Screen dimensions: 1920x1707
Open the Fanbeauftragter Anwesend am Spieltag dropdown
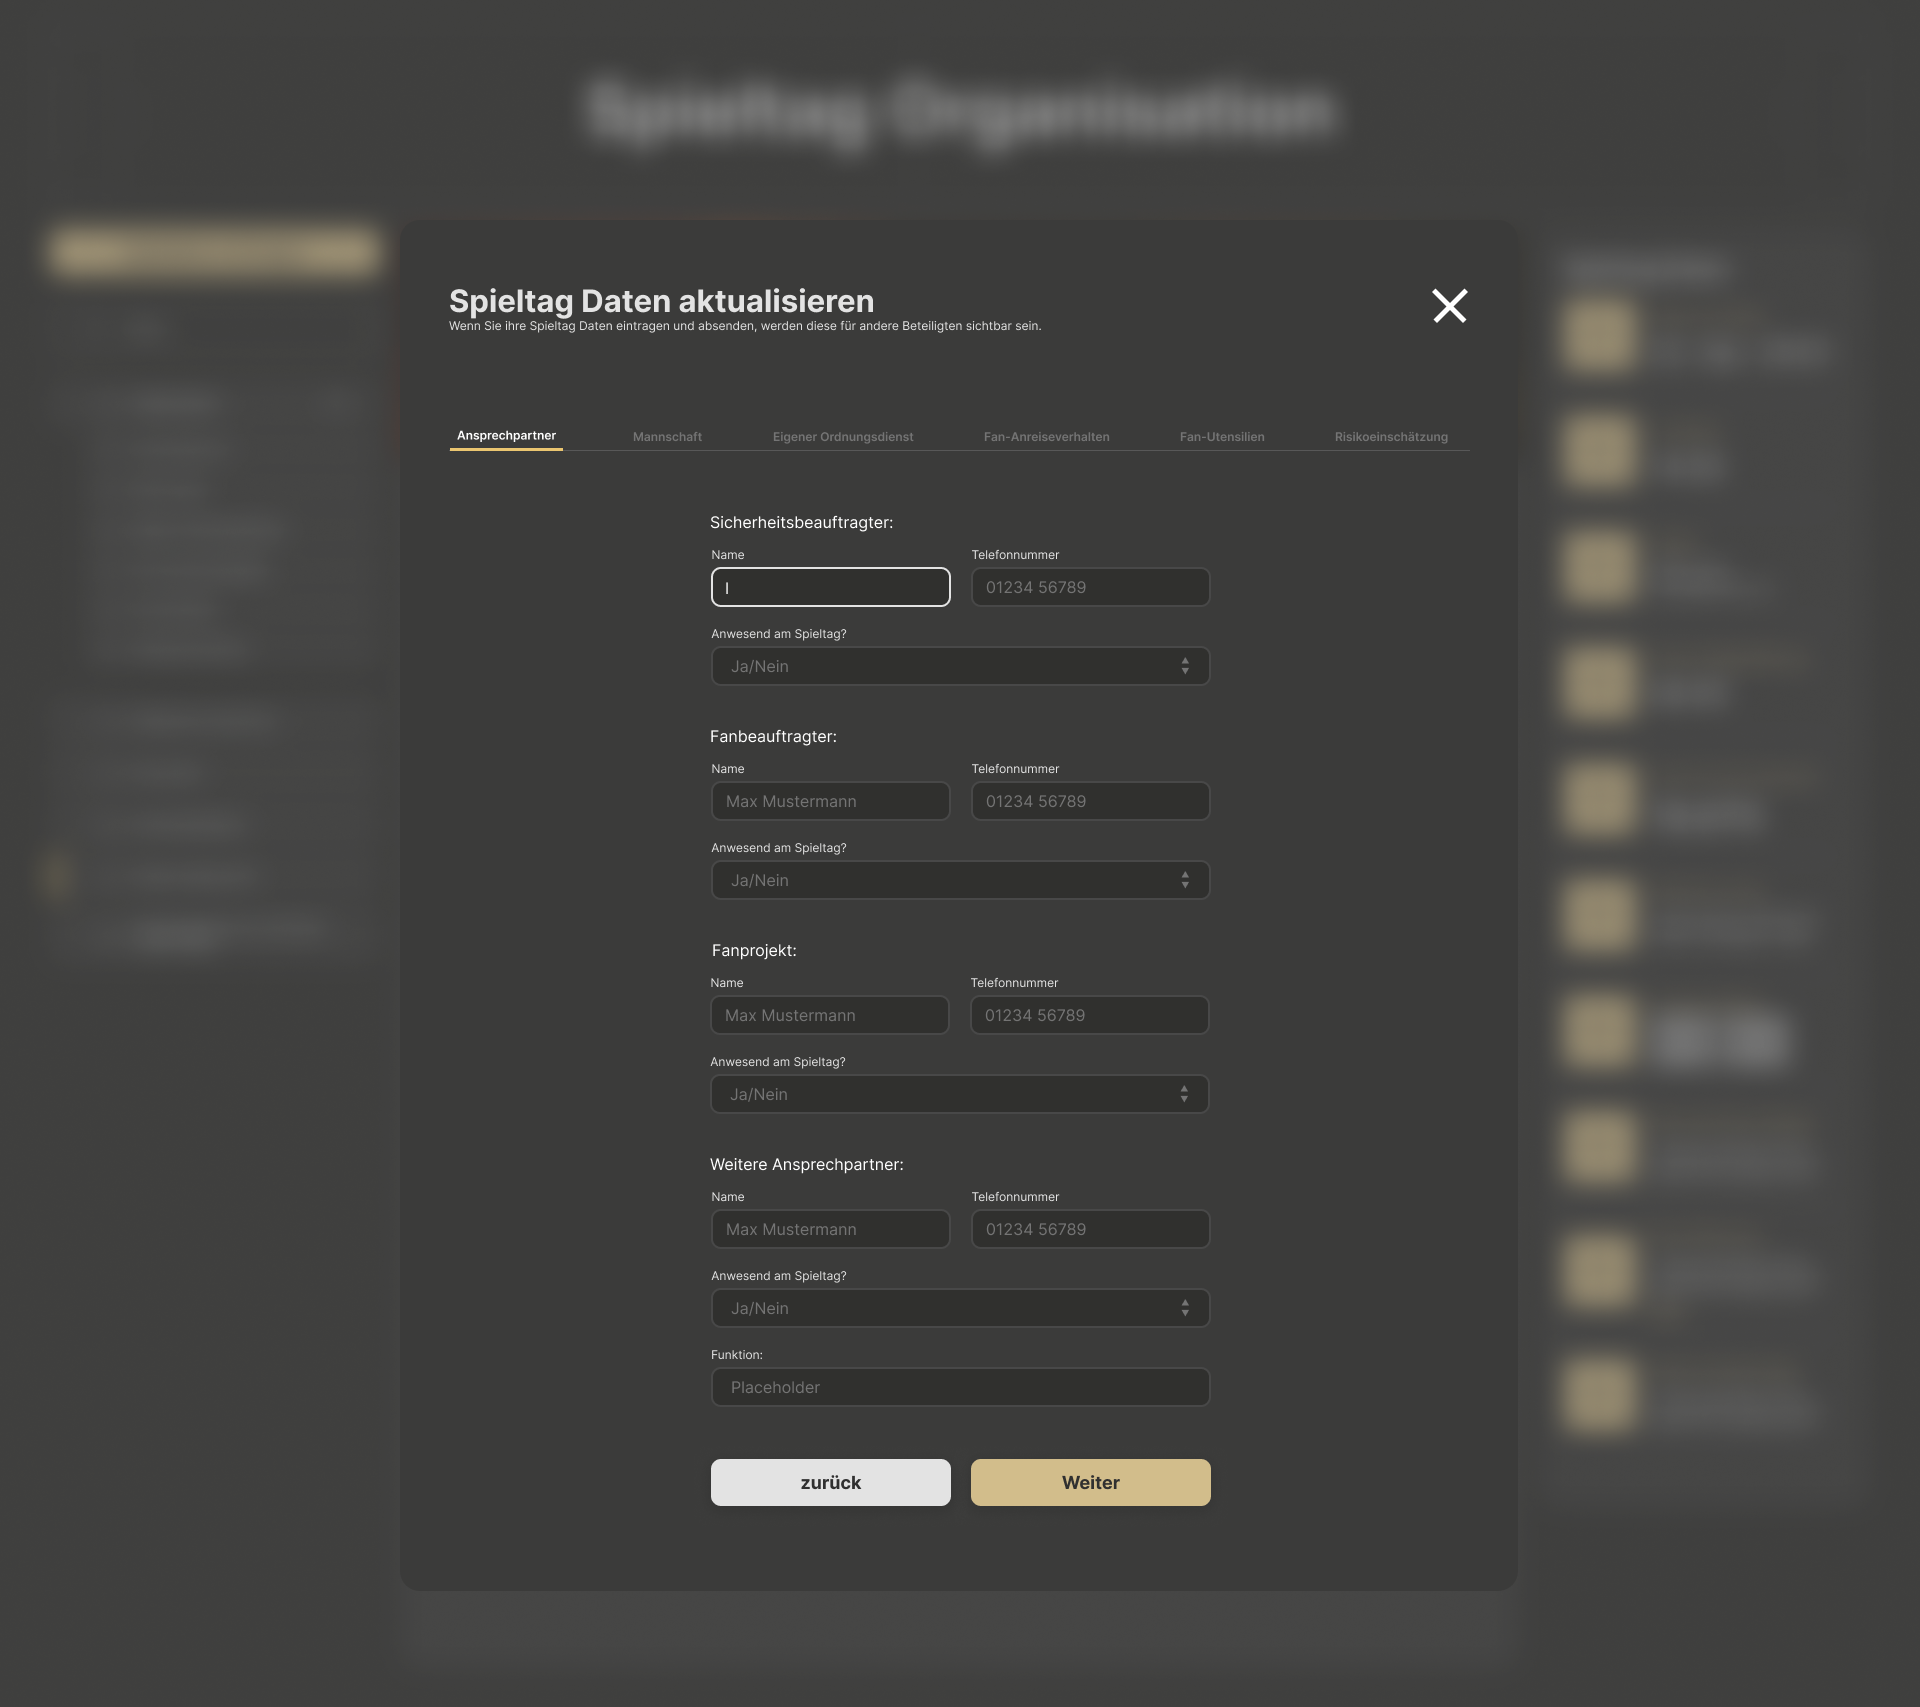tap(960, 880)
